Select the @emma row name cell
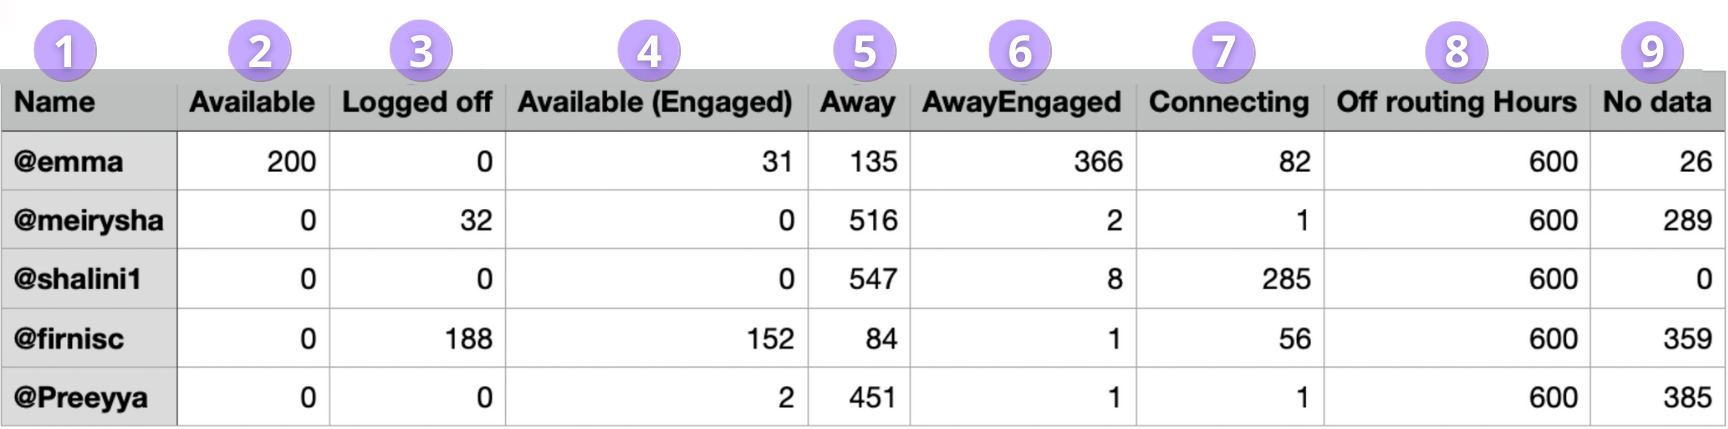This screenshot has height=429, width=1728. pos(68,161)
